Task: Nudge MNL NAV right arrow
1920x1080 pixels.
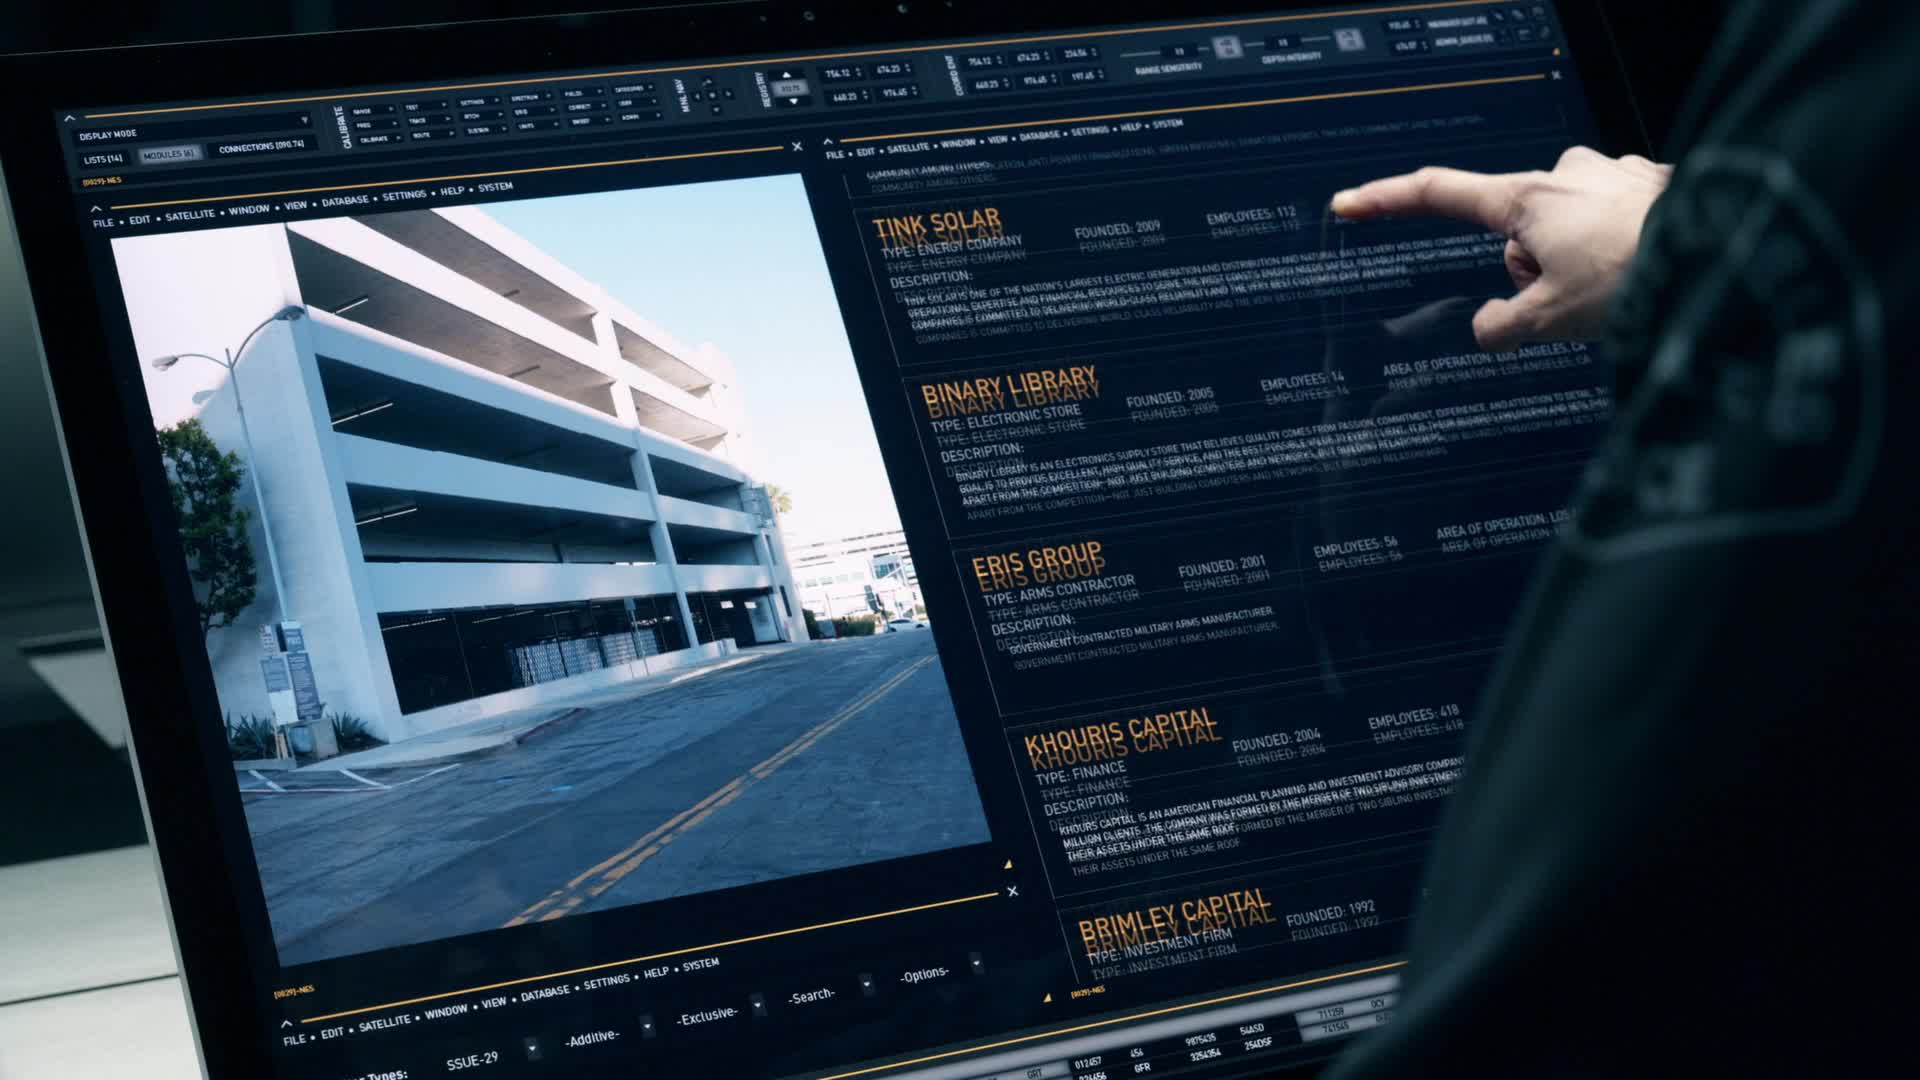Action: tap(728, 93)
